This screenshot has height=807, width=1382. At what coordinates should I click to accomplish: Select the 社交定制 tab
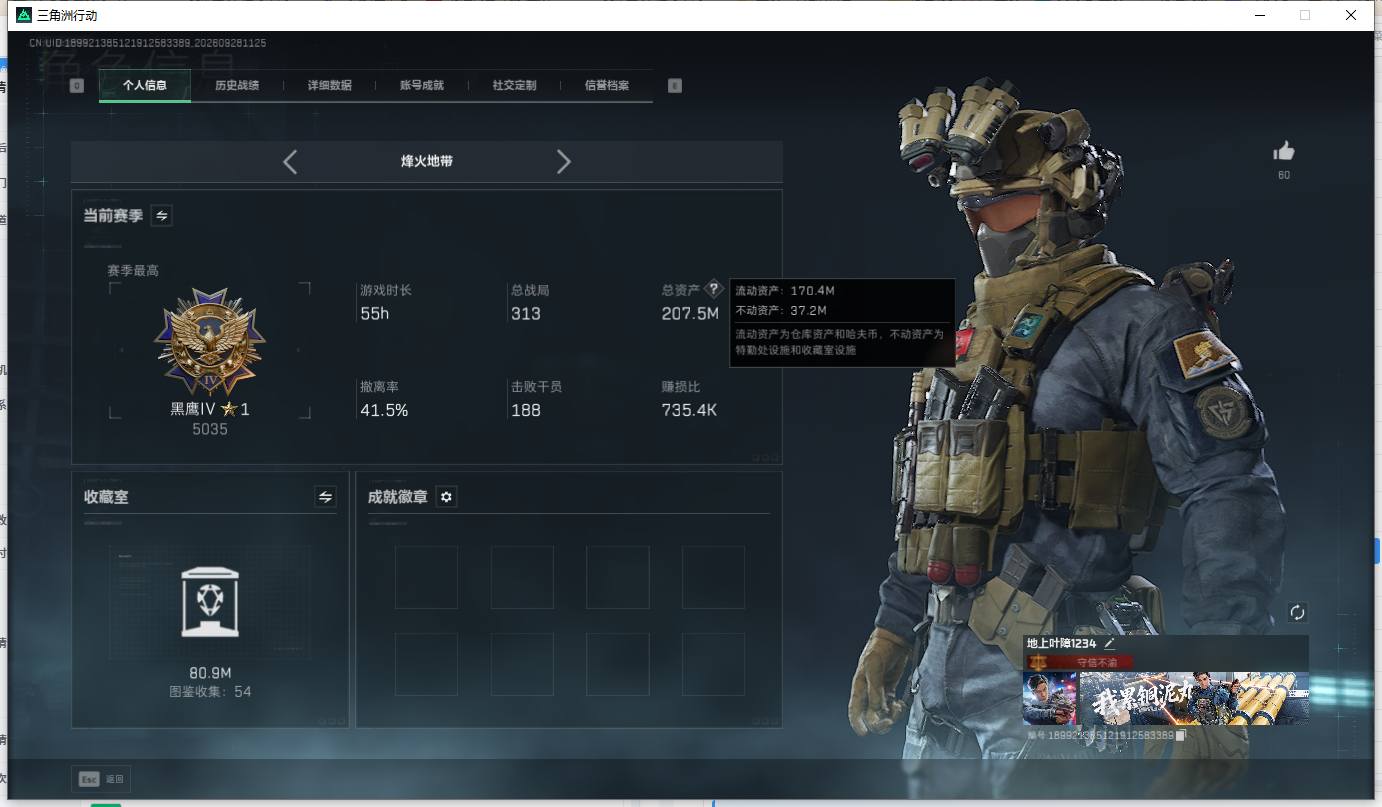coord(514,85)
